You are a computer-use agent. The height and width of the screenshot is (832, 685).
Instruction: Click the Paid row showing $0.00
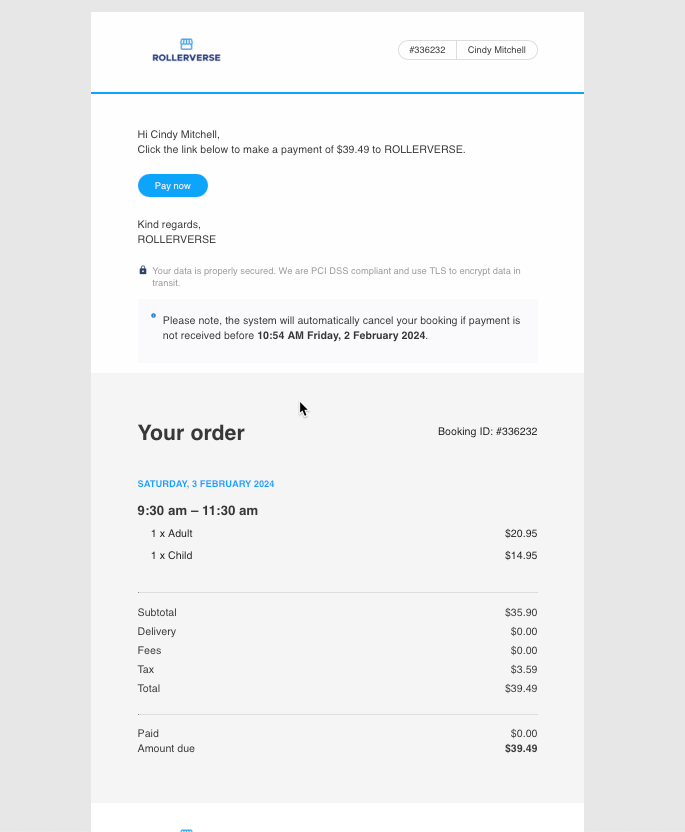(x=147, y=733)
